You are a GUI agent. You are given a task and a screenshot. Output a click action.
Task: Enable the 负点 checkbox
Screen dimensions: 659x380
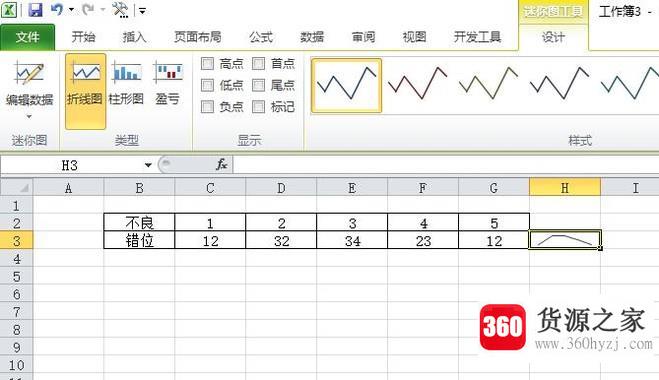coord(208,107)
